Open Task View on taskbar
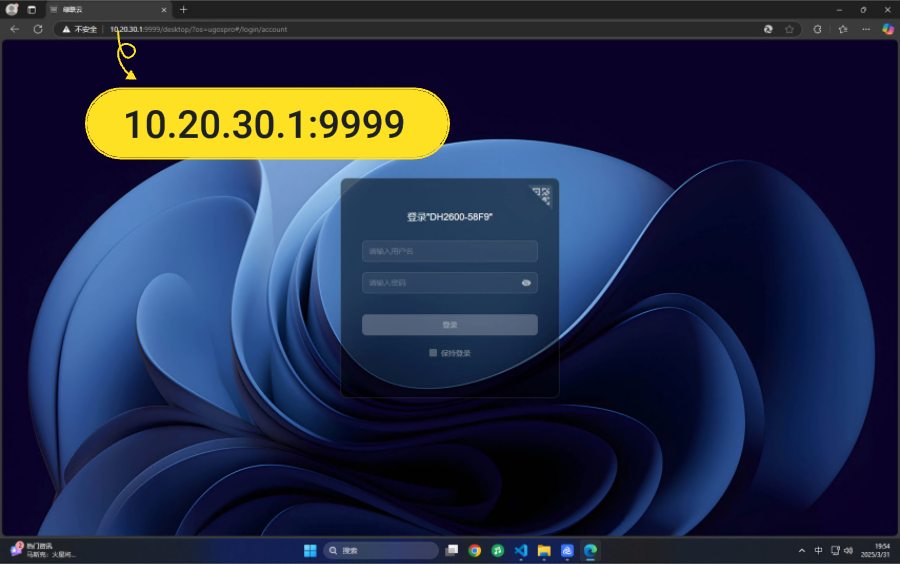Viewport: 900px width, 564px height. (x=452, y=551)
